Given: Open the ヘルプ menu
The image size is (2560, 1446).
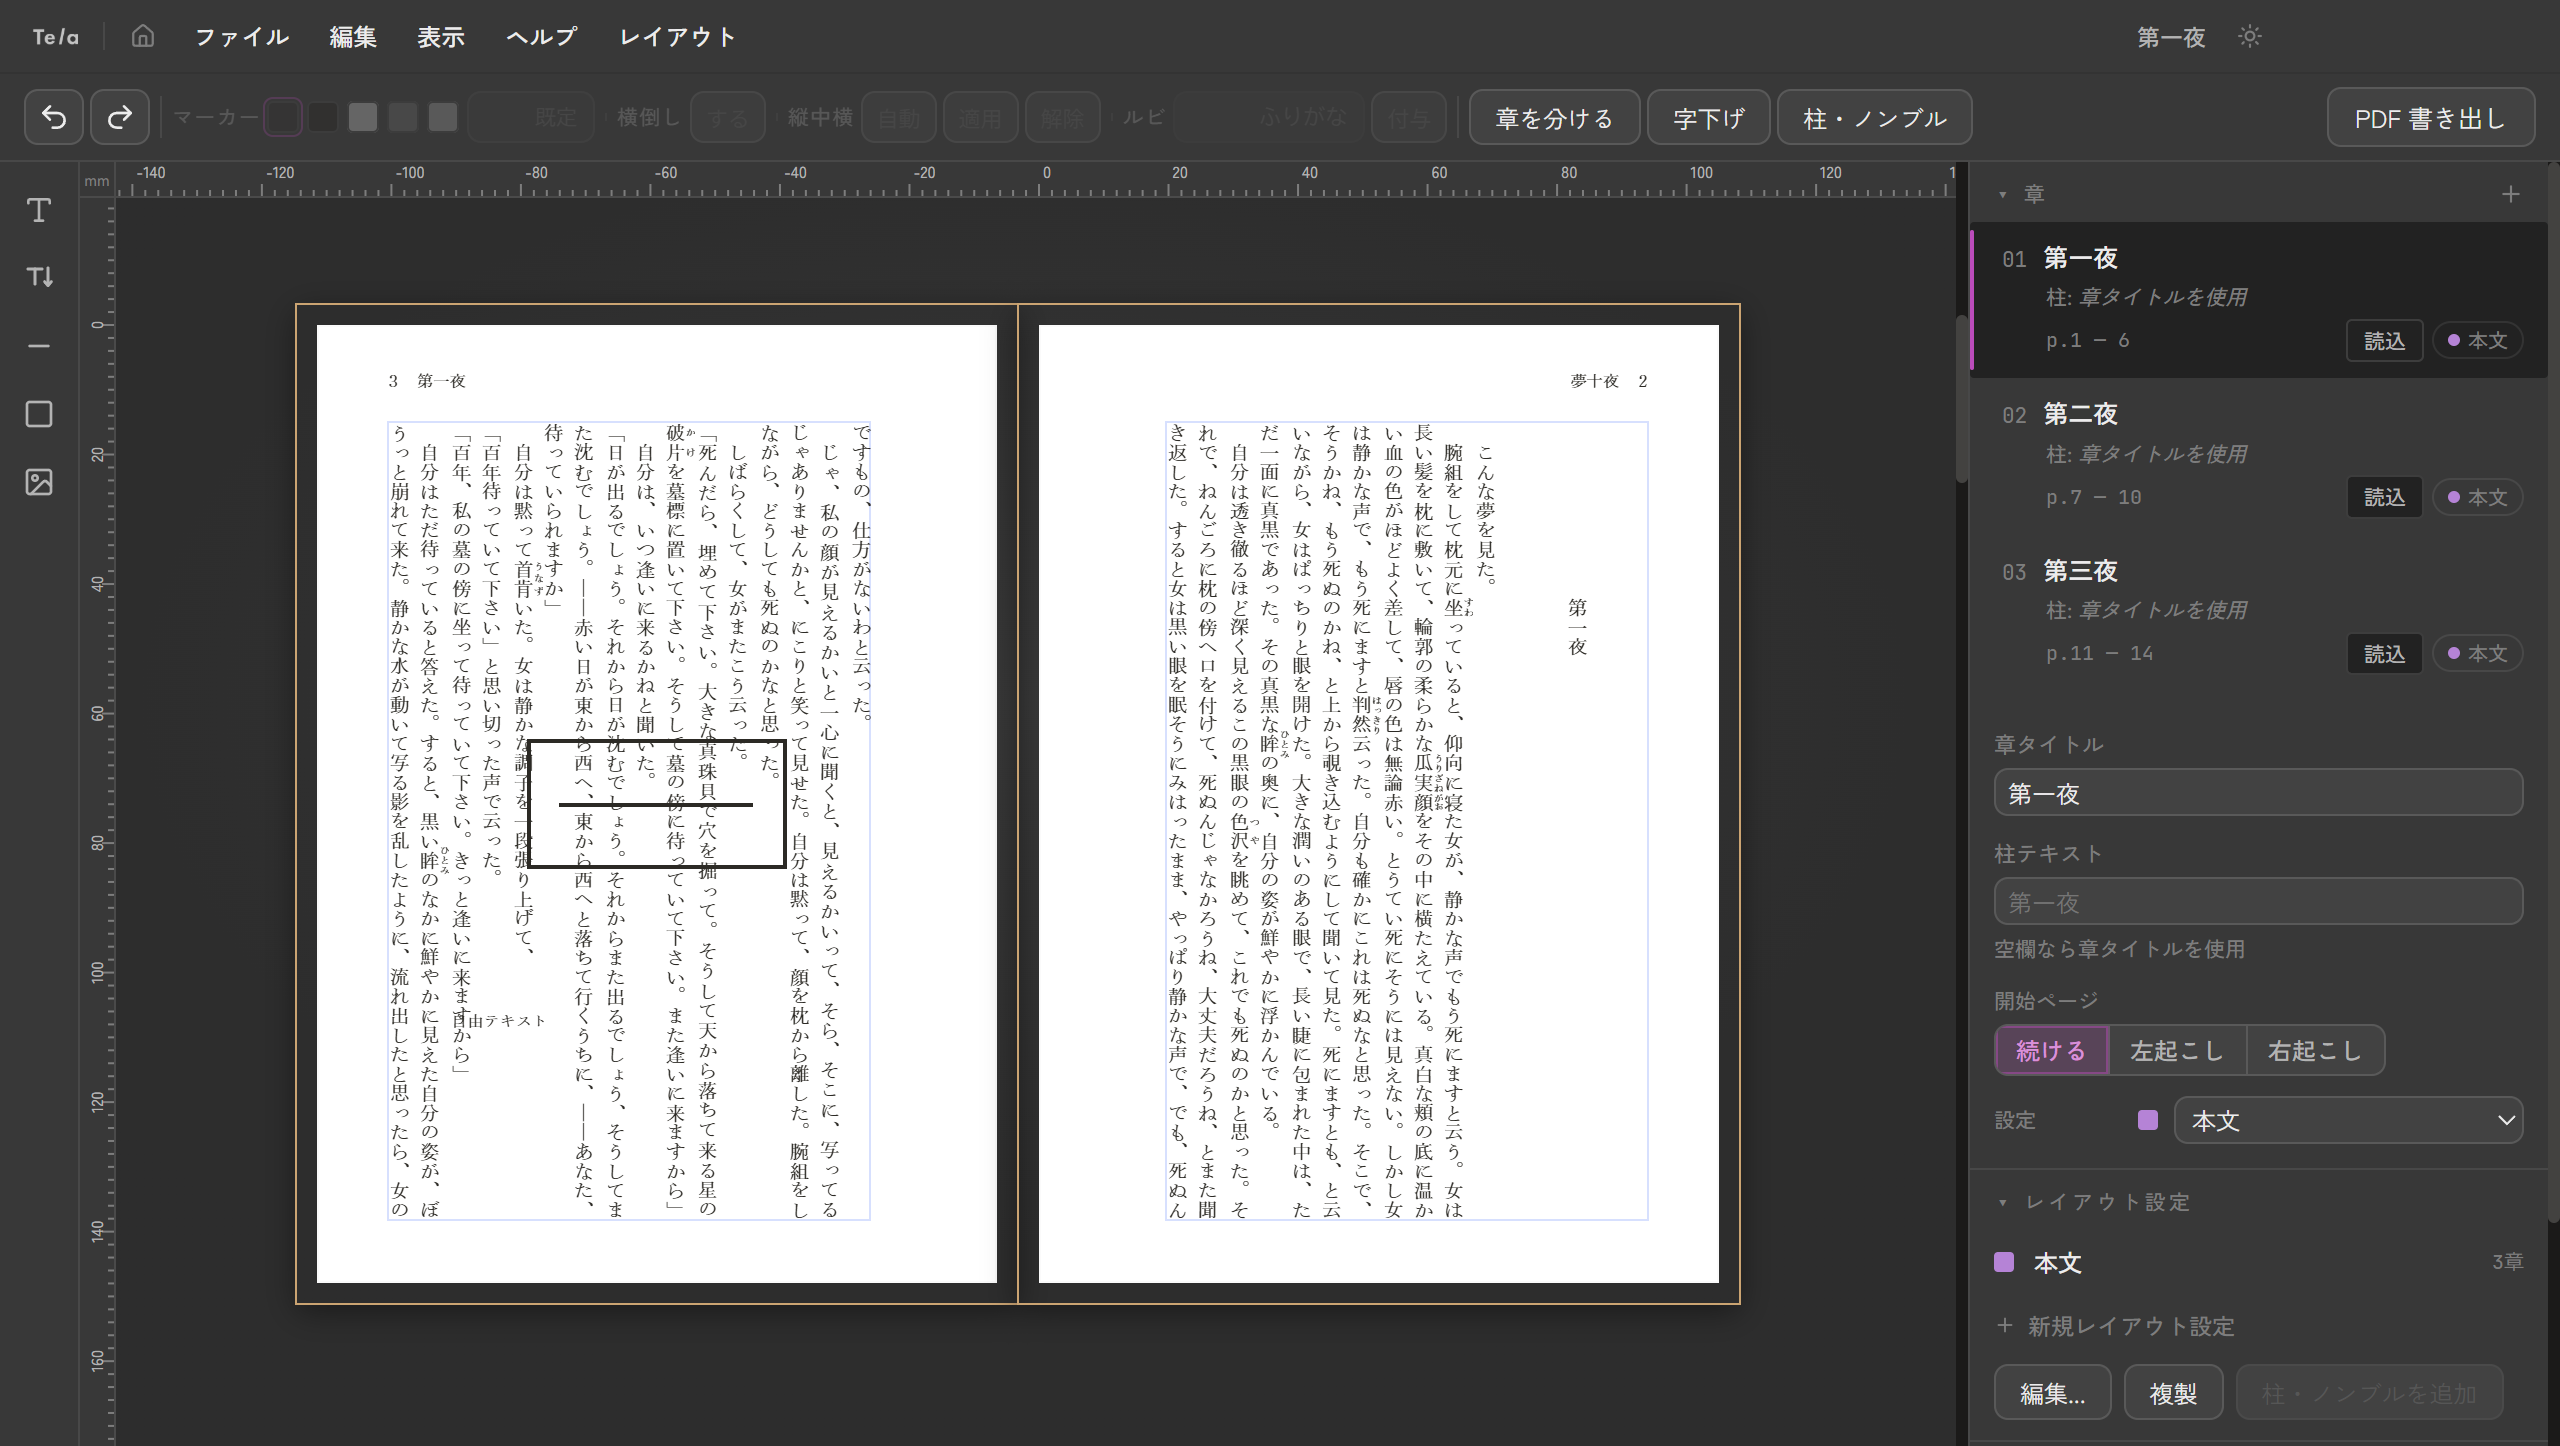Looking at the screenshot, I should (541, 37).
